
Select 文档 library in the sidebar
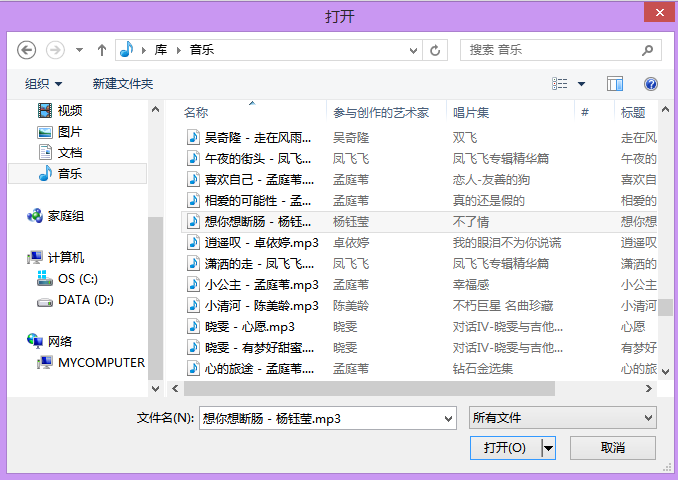pos(61,152)
